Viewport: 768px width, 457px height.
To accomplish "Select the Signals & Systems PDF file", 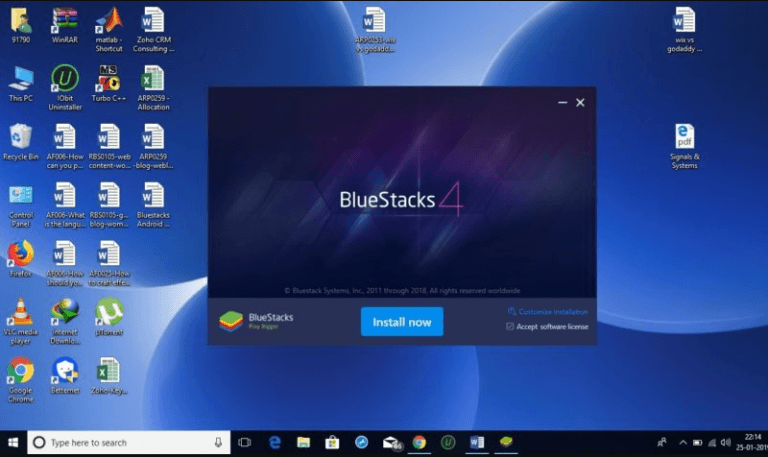I will (684, 138).
